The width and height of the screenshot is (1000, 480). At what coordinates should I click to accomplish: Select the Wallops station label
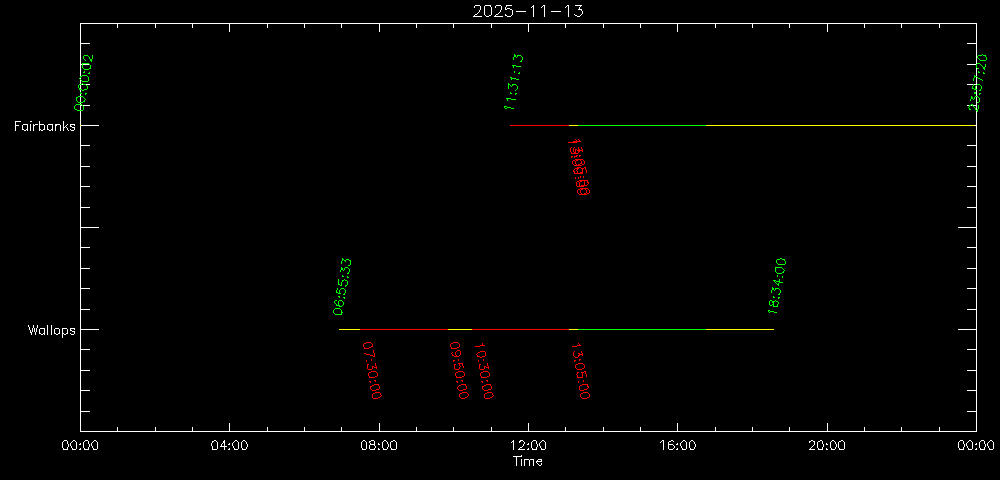[x=51, y=330]
